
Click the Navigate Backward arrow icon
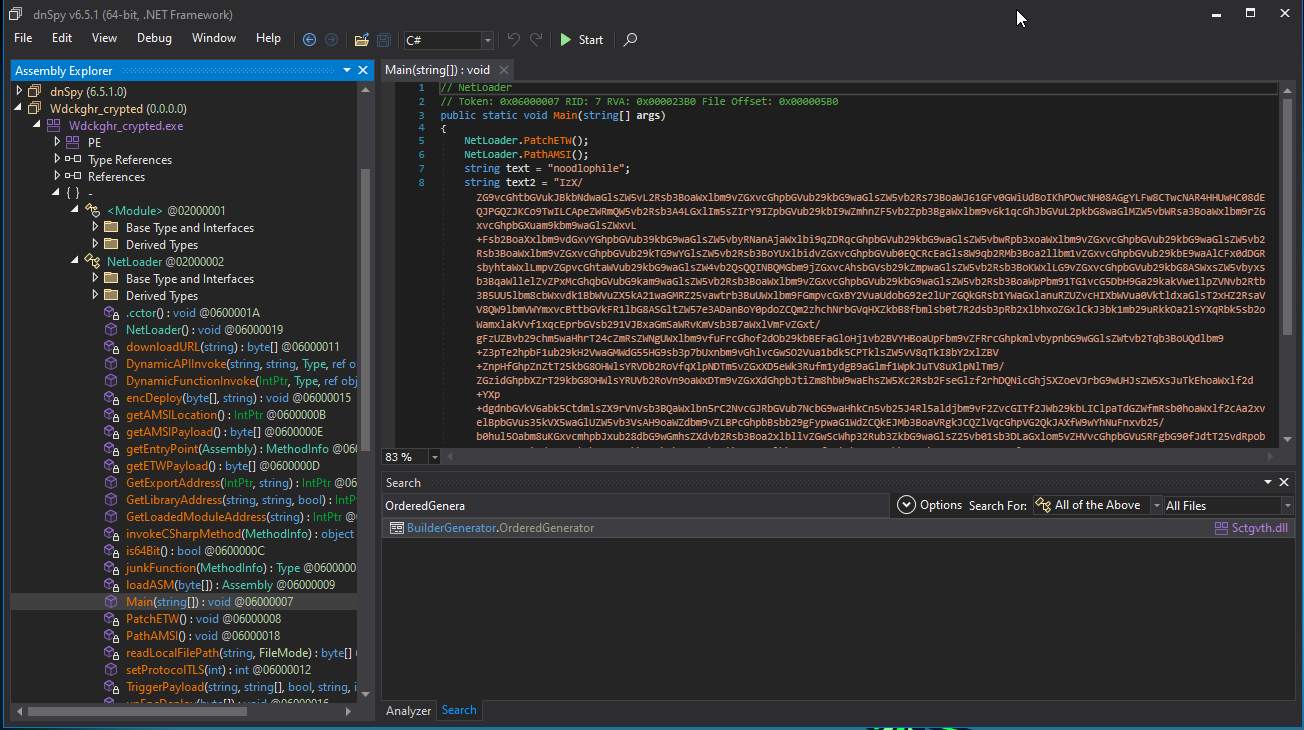tap(309, 40)
